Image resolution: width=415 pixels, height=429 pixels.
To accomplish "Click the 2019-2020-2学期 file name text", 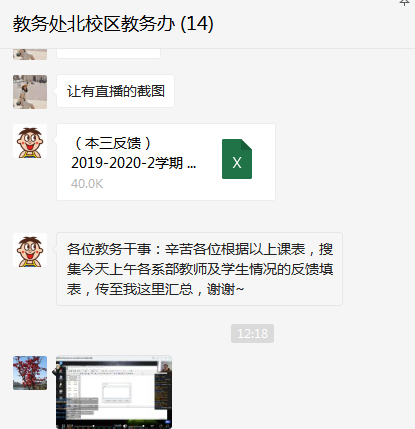I will coord(134,163).
